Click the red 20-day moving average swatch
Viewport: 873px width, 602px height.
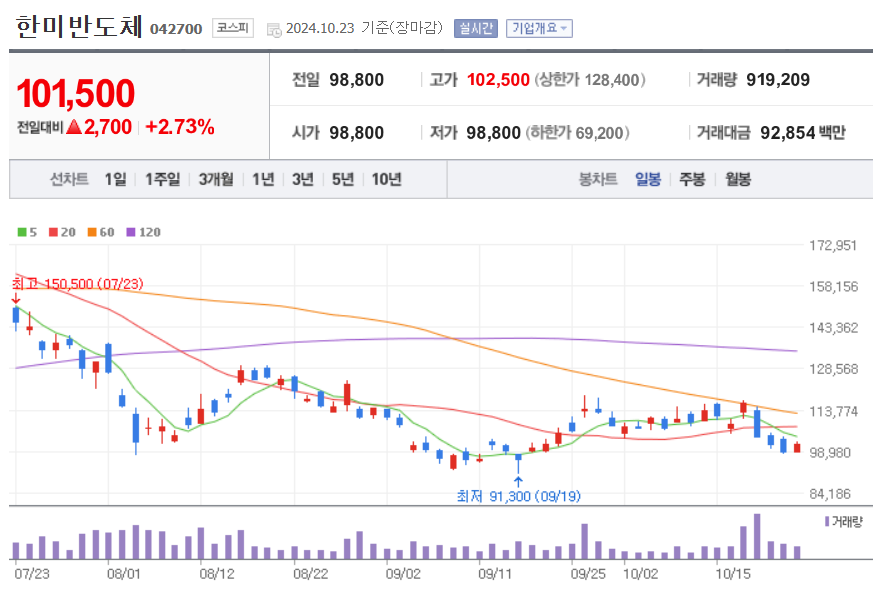point(53,232)
